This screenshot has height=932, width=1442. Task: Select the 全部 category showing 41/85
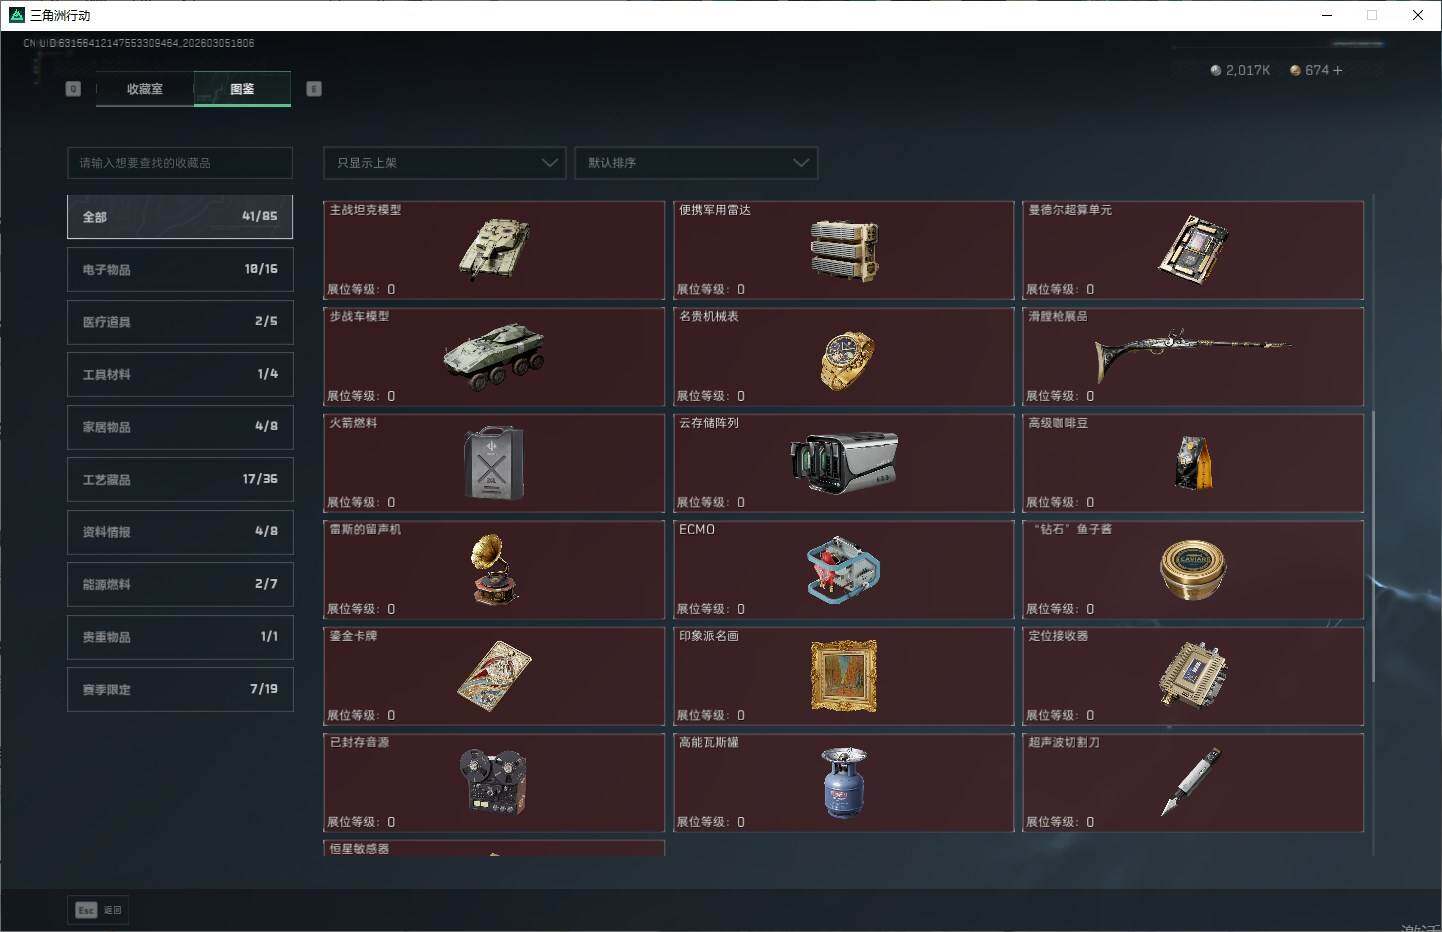180,217
